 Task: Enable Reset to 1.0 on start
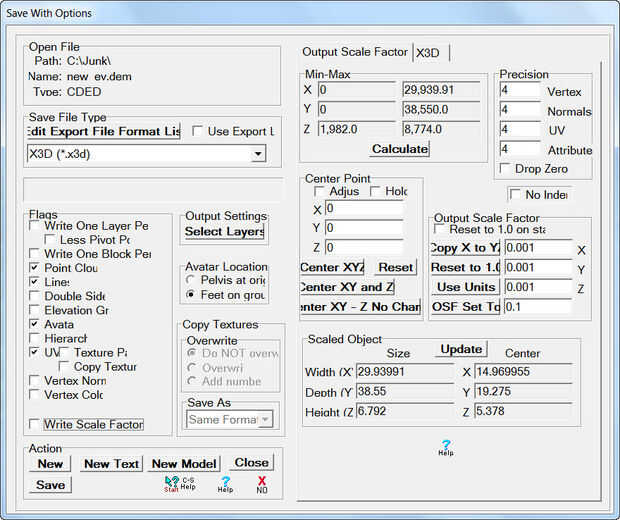point(439,229)
